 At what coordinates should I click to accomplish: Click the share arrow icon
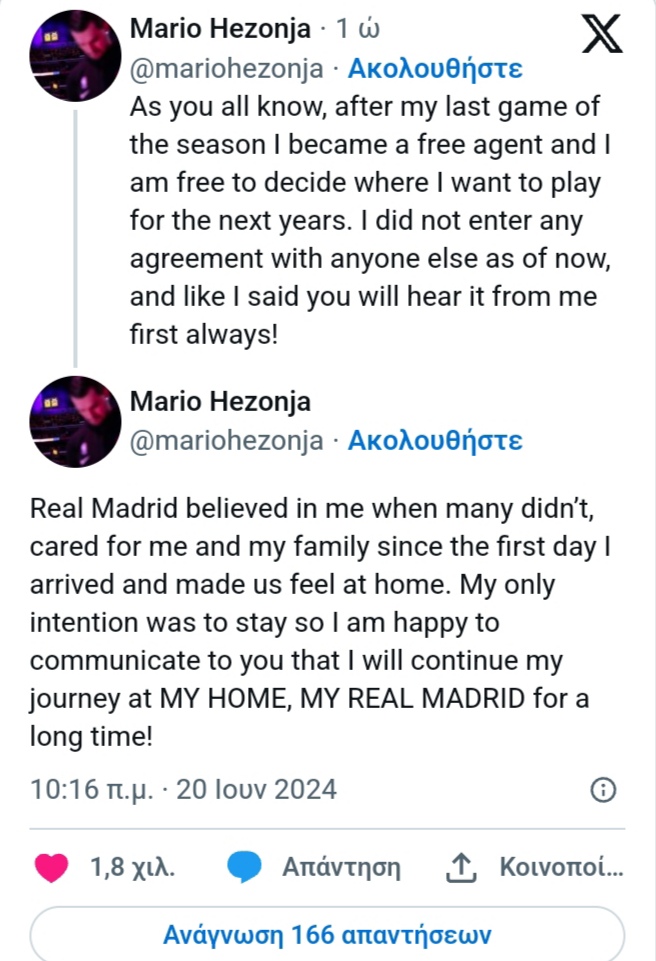pyautogui.click(x=459, y=867)
